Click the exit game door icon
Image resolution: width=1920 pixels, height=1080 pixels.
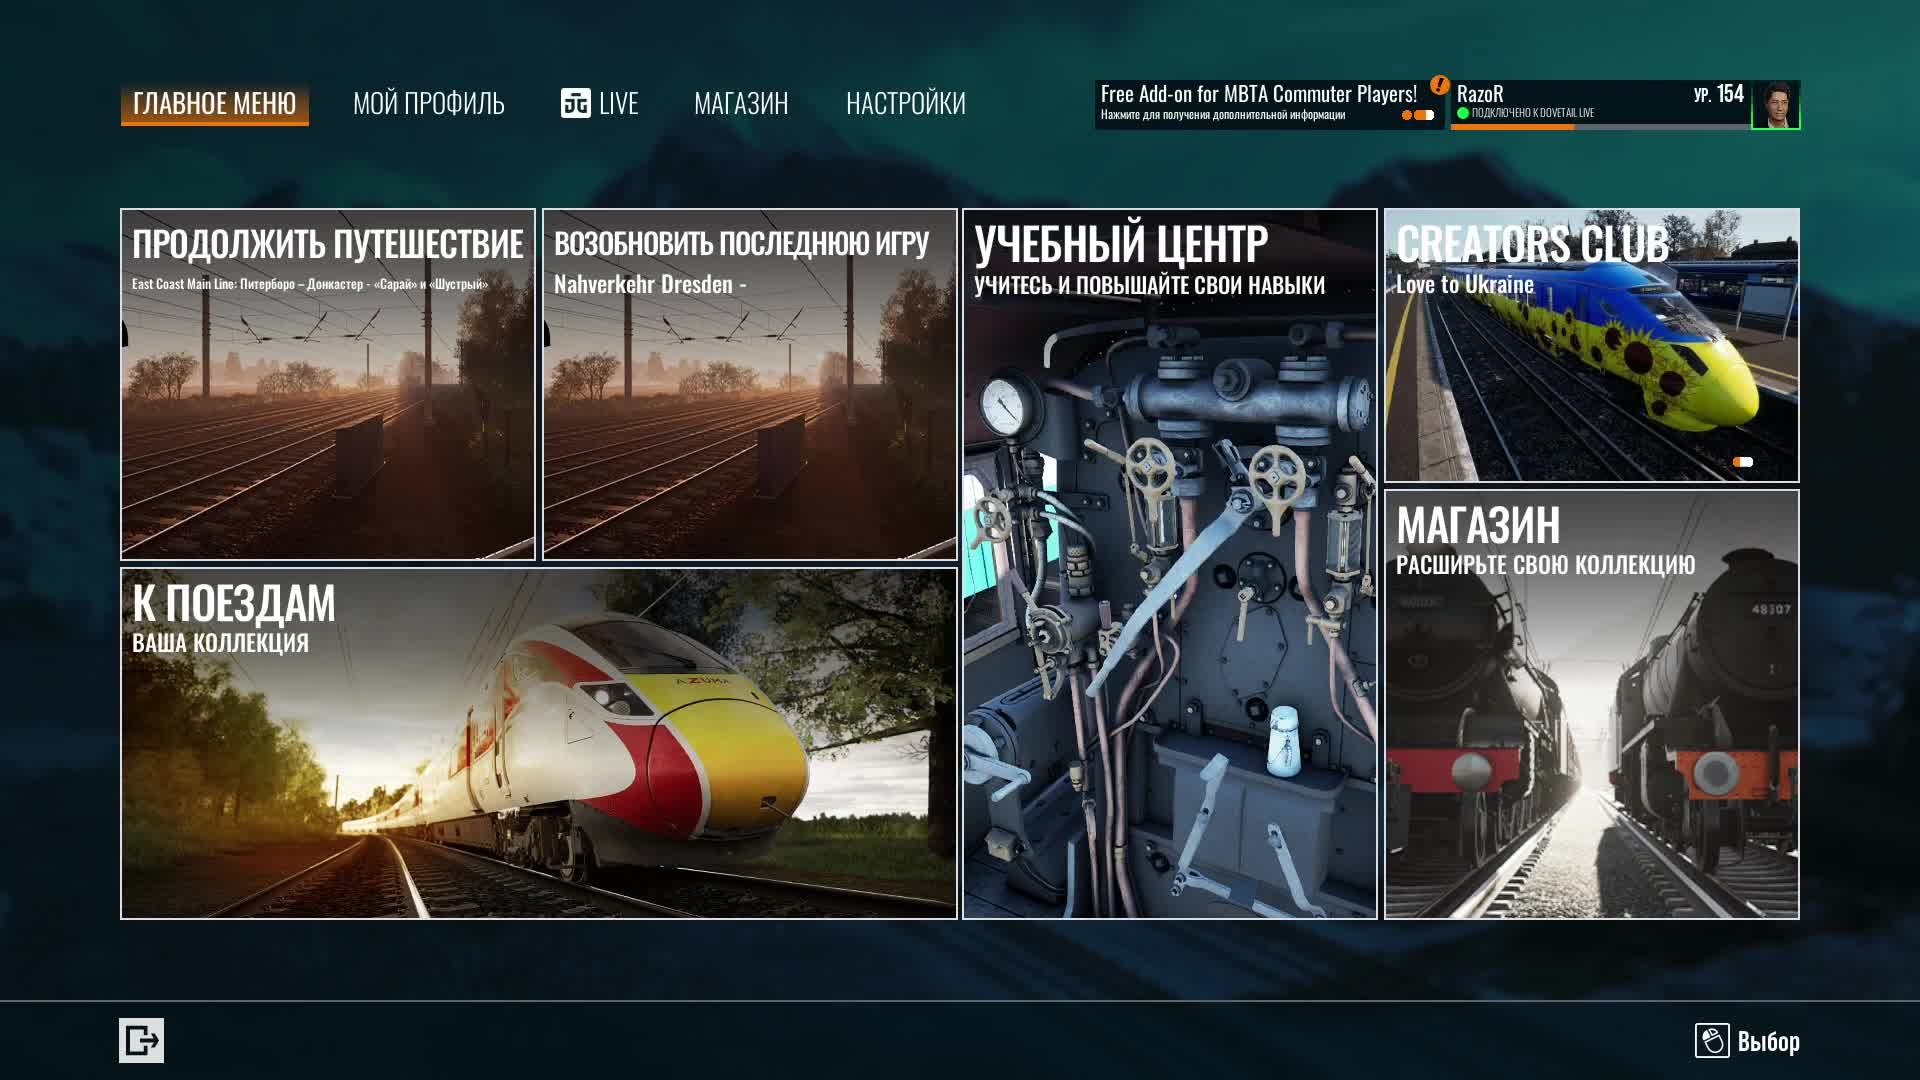point(141,1041)
